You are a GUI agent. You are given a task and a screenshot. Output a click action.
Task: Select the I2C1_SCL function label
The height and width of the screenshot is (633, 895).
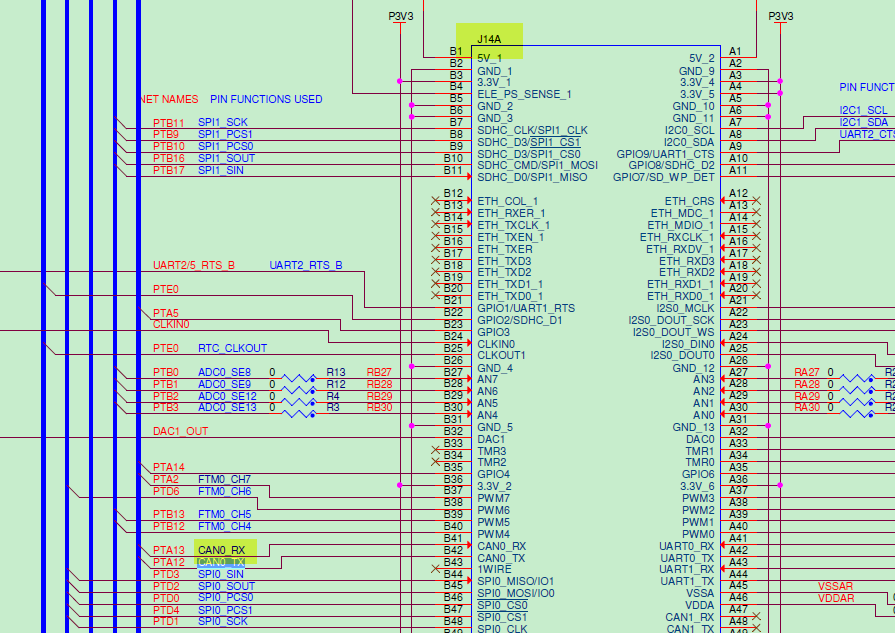click(864, 110)
